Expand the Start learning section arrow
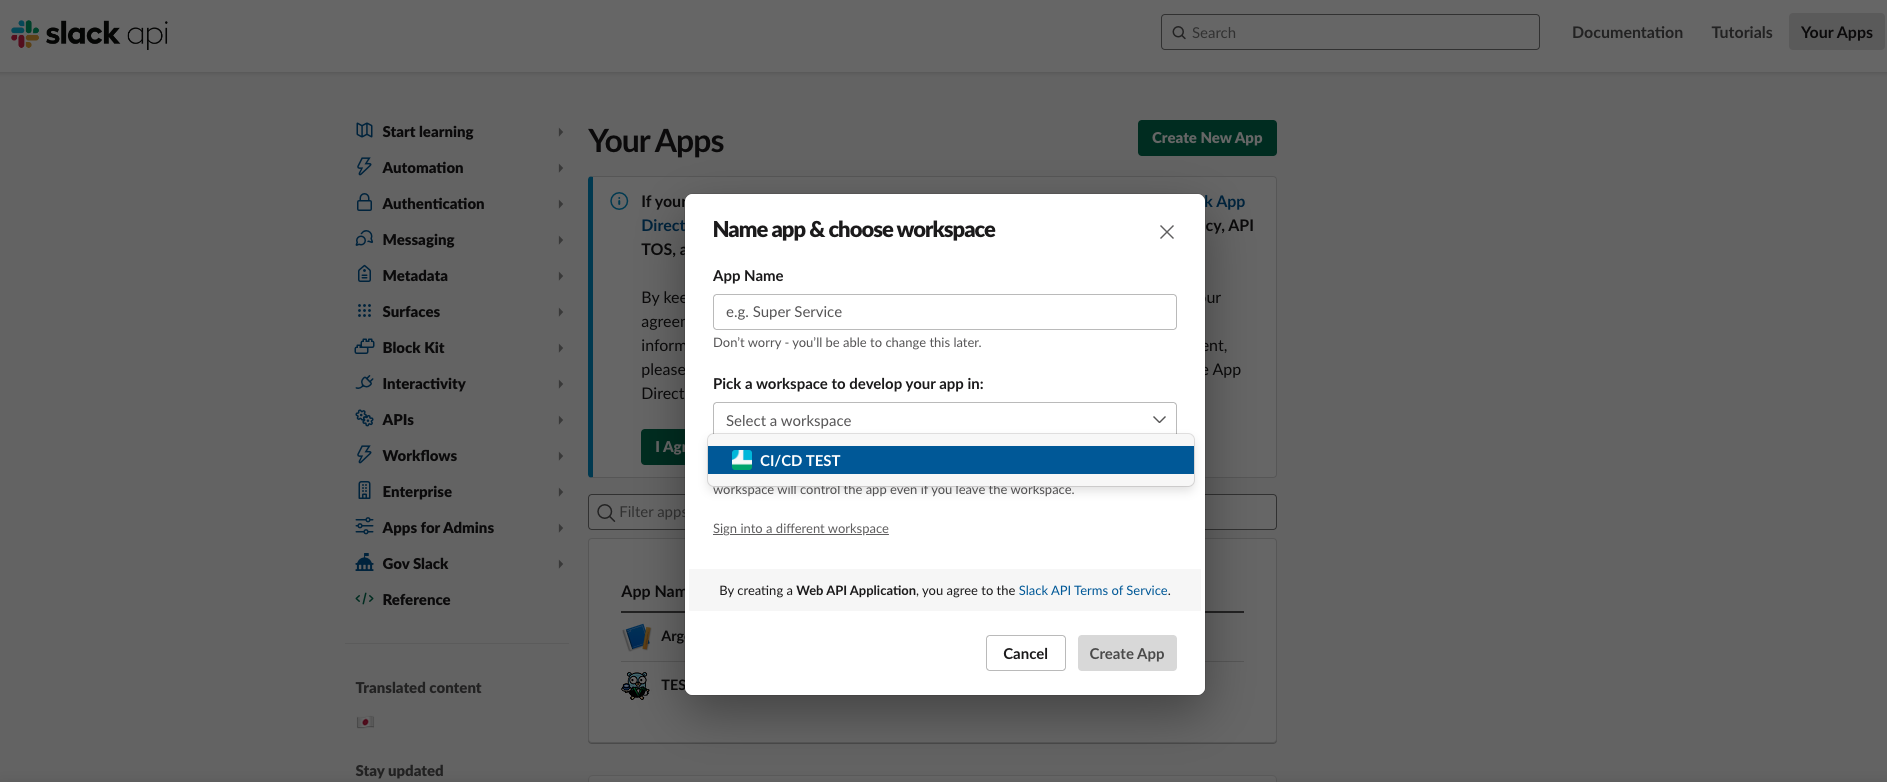 [560, 132]
